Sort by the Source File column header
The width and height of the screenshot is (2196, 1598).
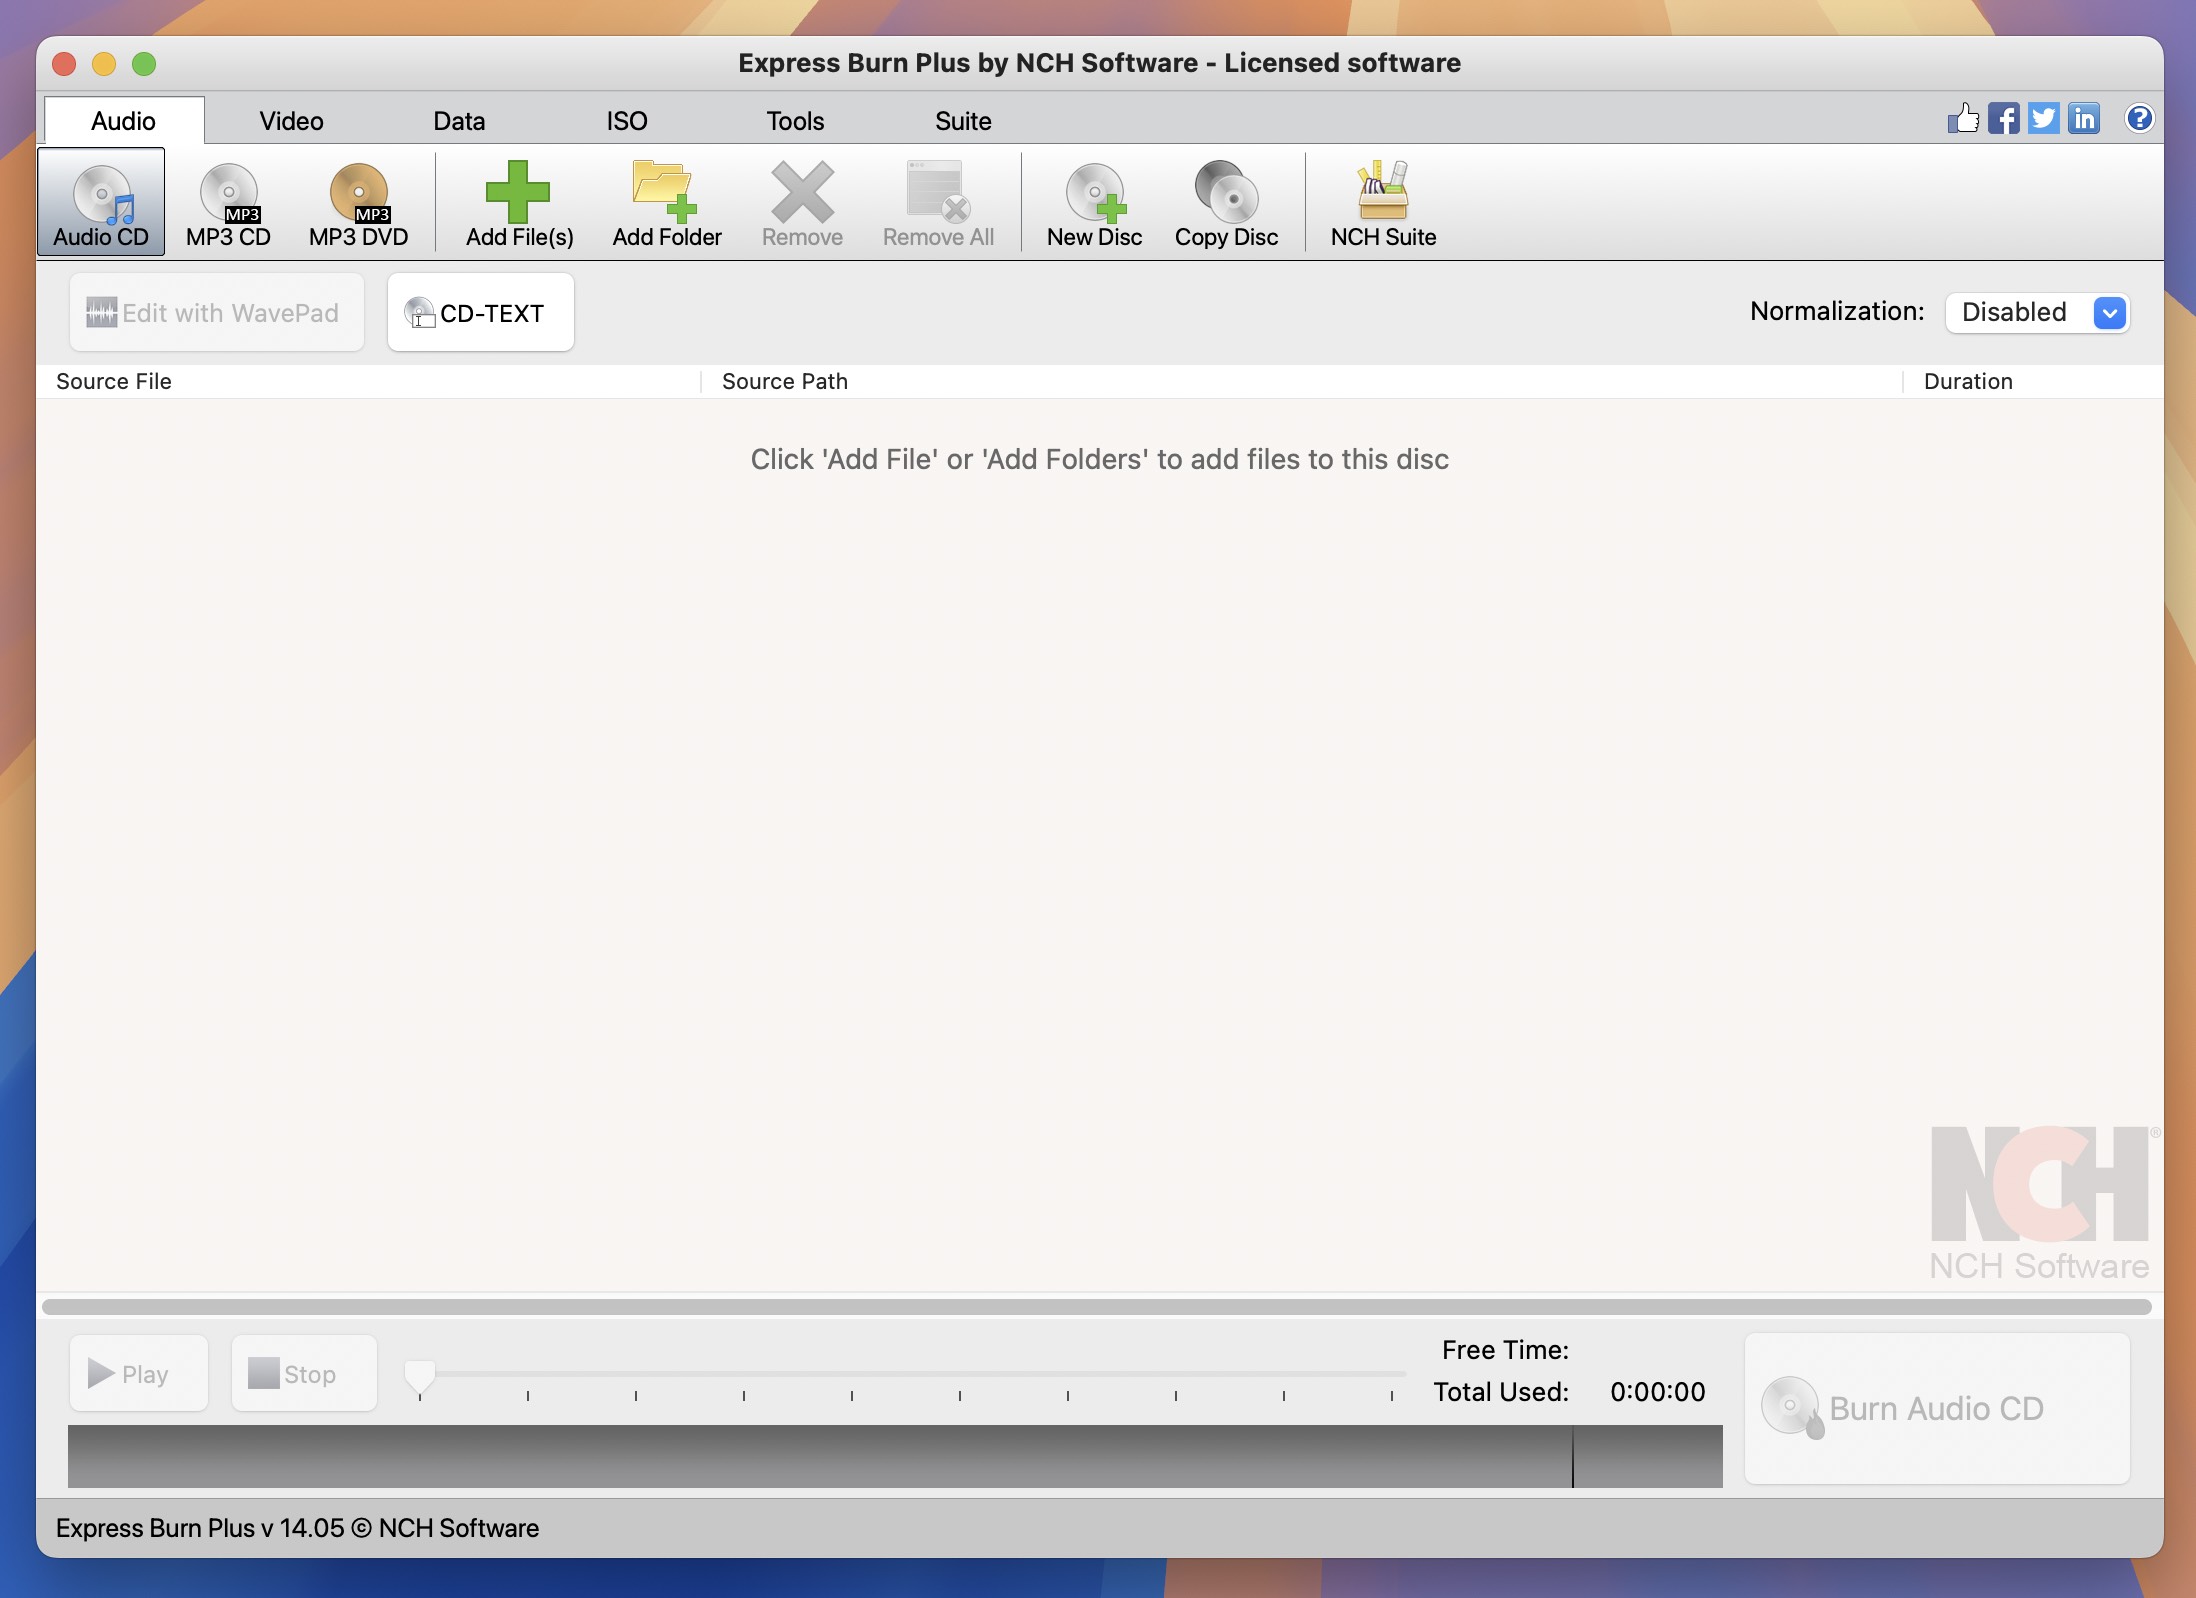coord(369,382)
